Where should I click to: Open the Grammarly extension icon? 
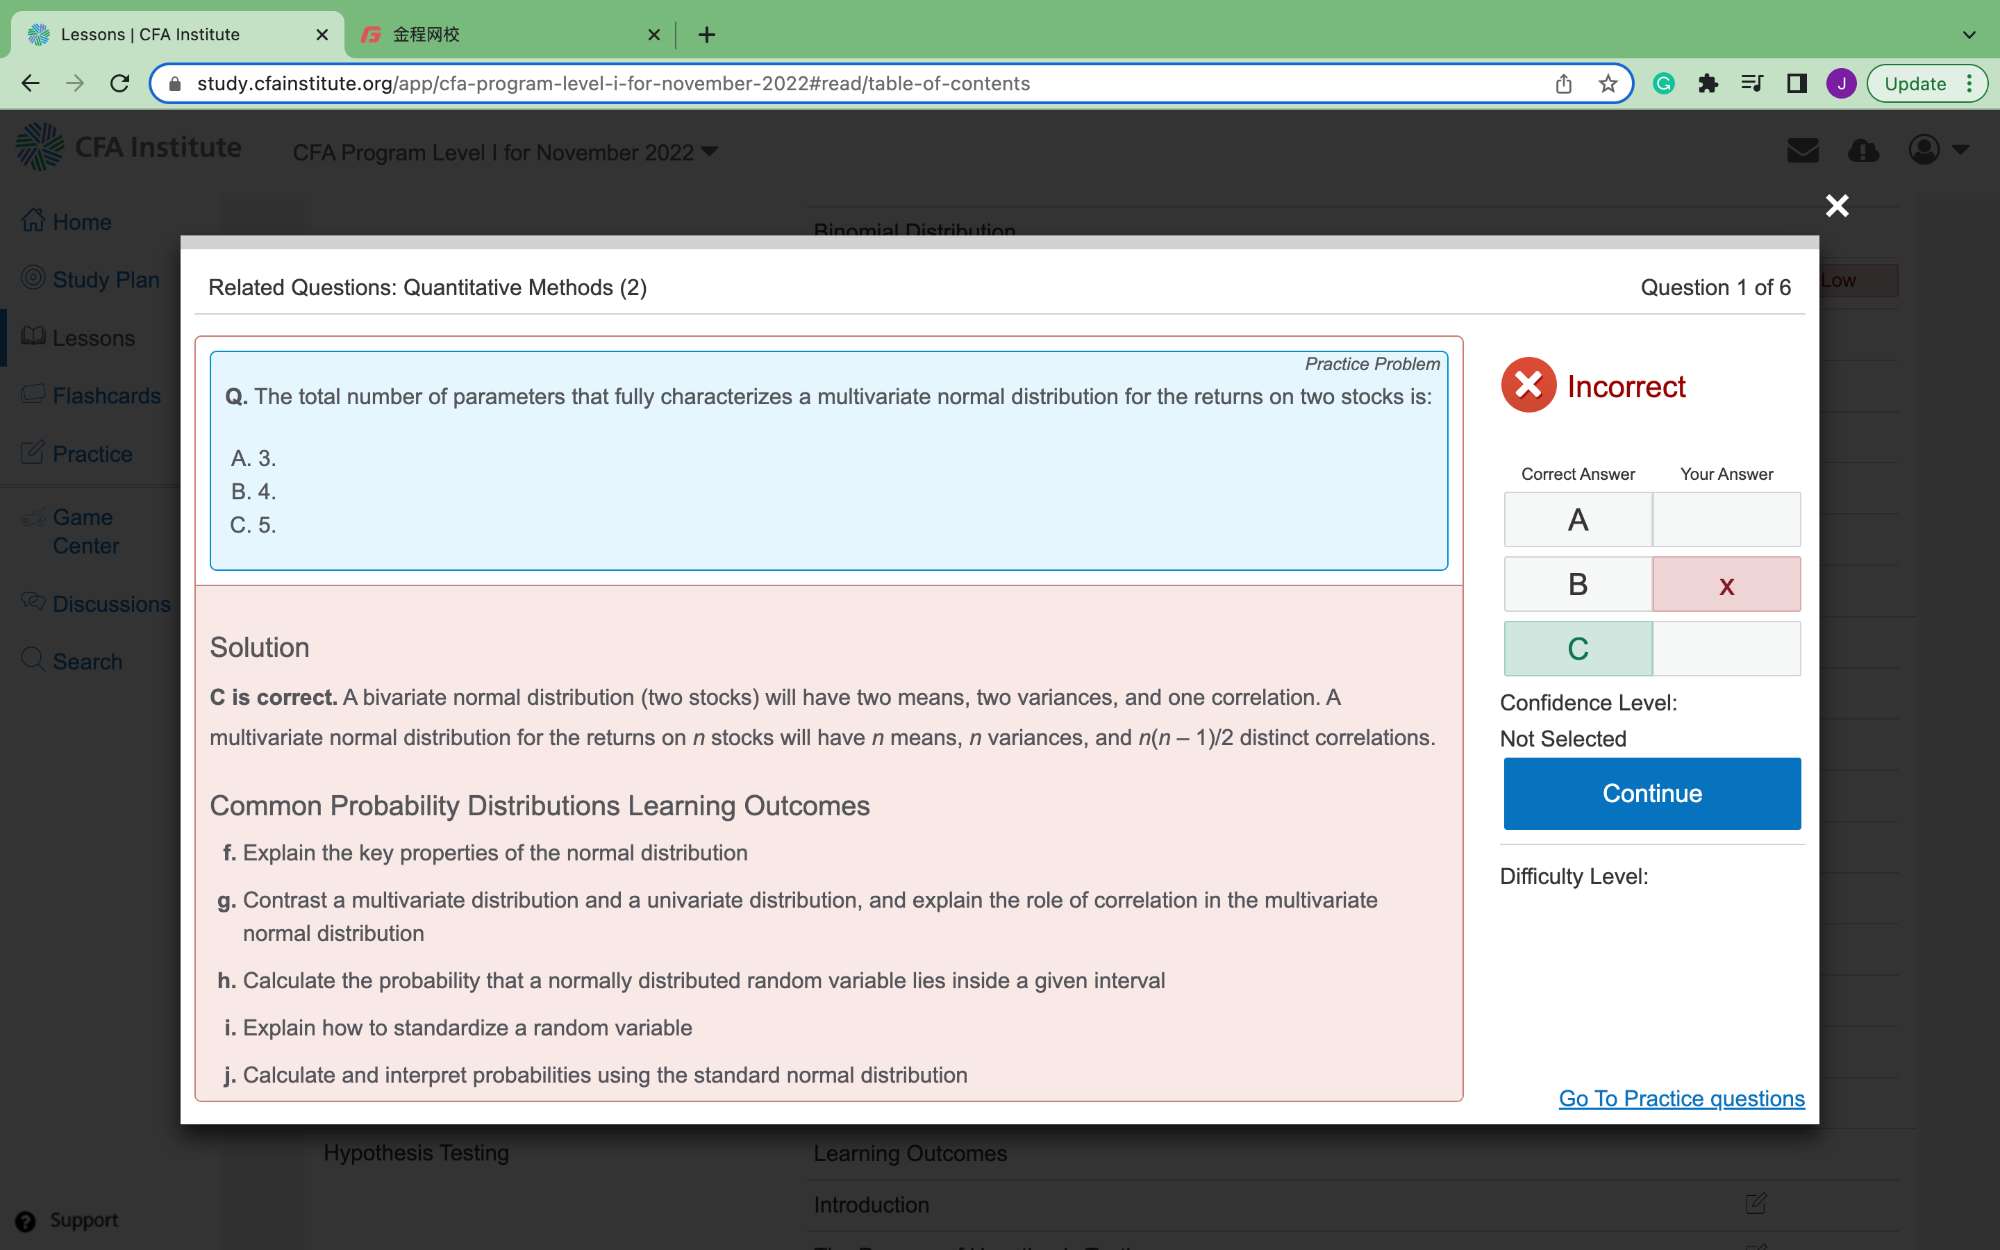click(x=1664, y=84)
